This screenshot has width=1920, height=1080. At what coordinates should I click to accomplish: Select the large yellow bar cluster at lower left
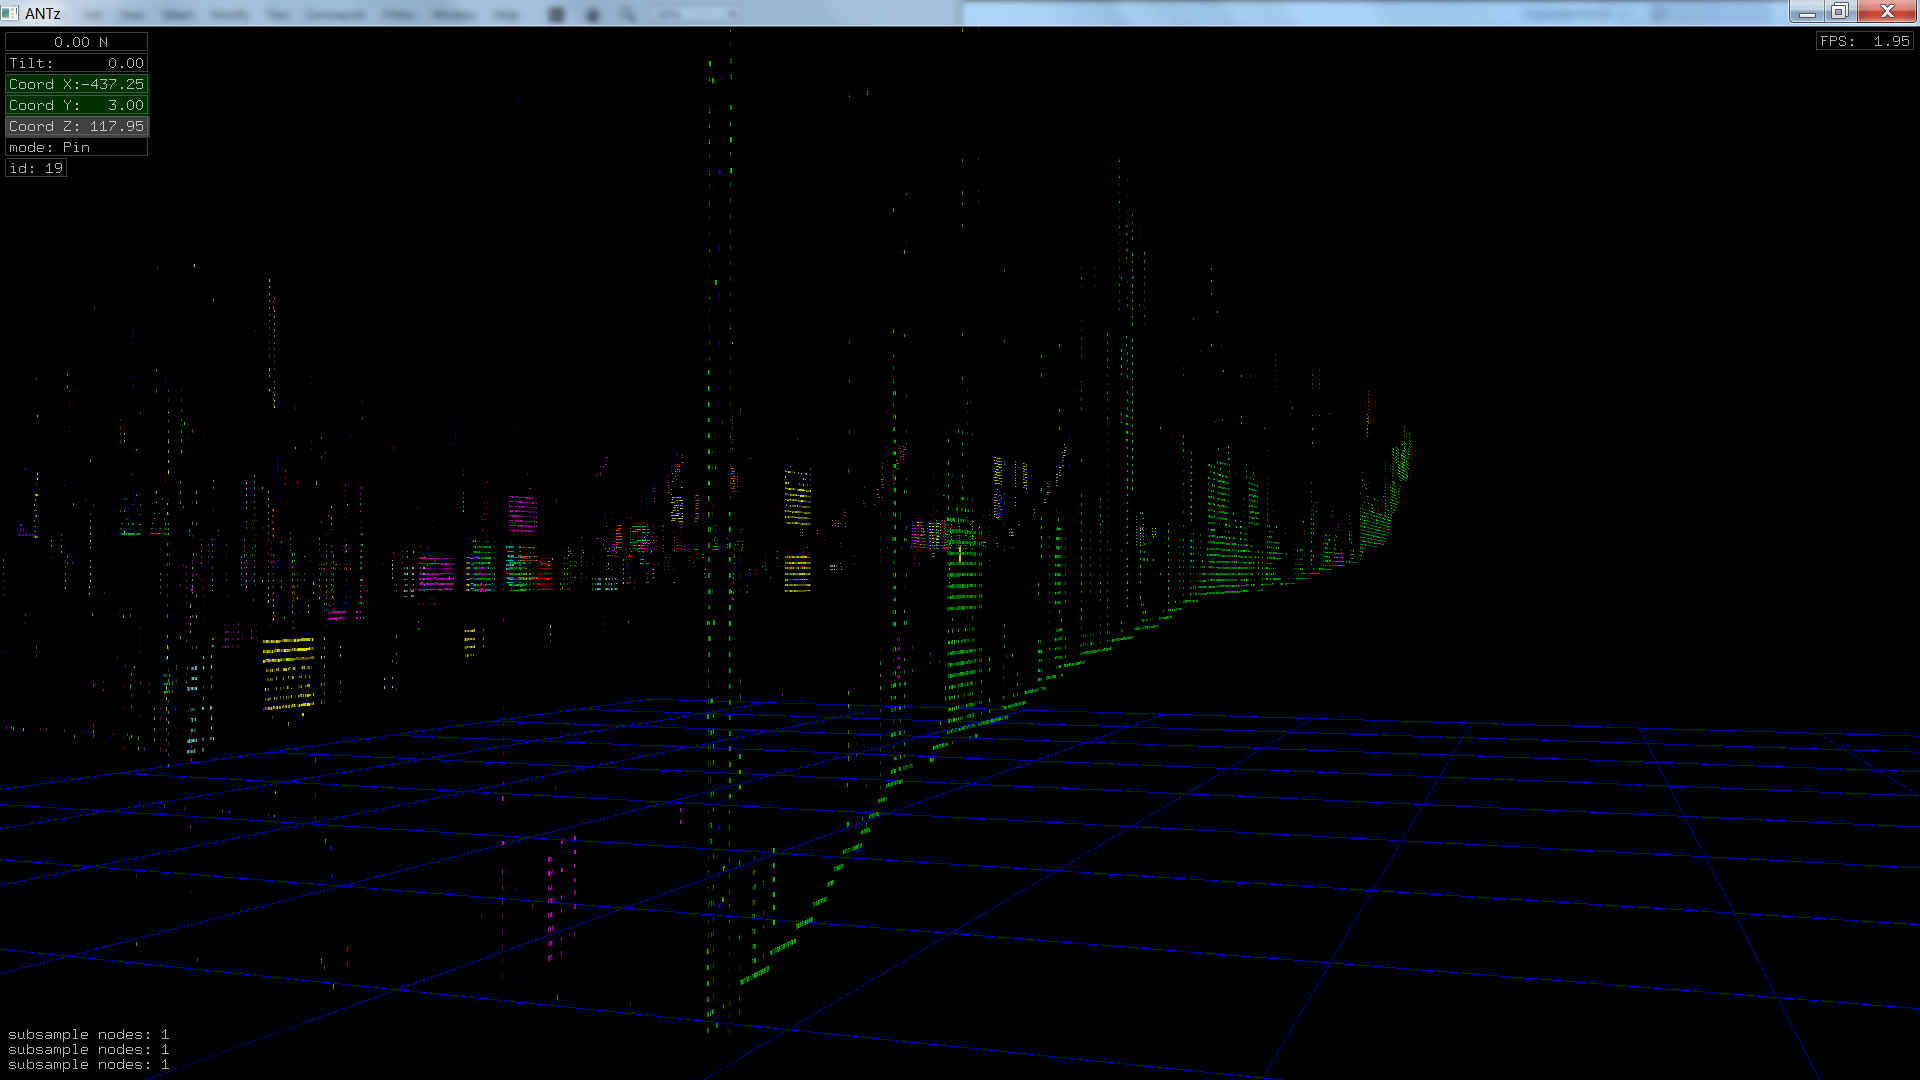coord(289,672)
